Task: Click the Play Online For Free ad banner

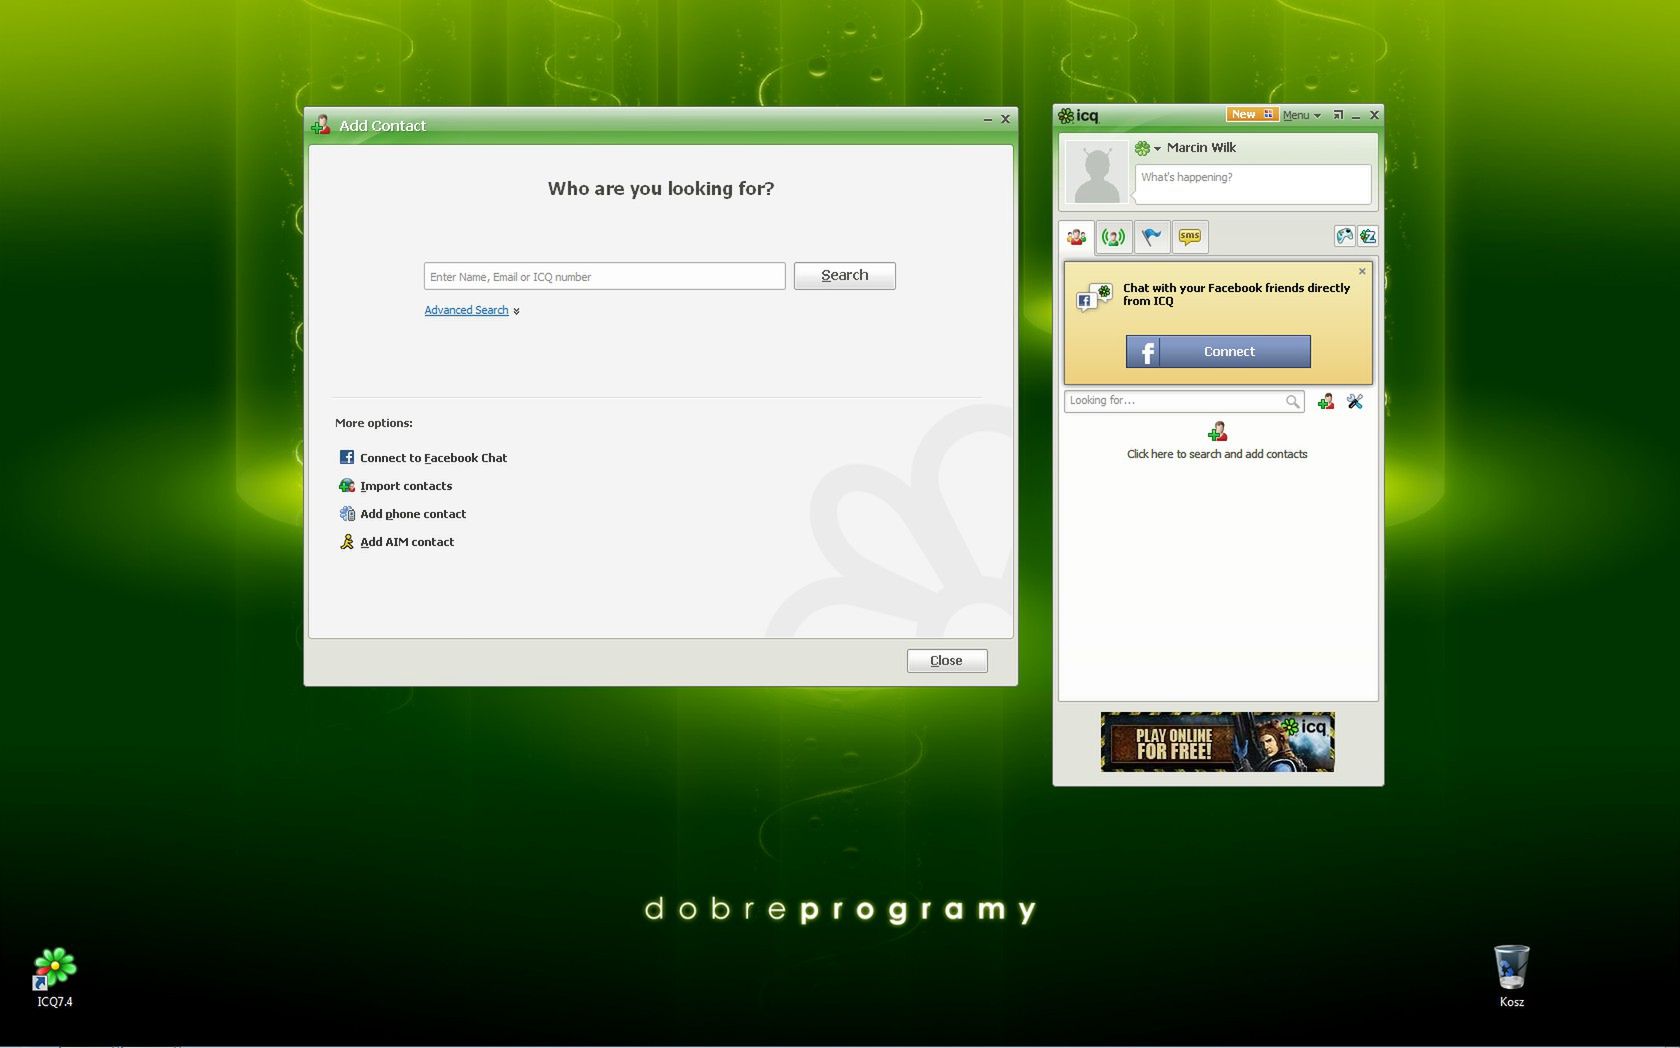Action: coord(1218,742)
